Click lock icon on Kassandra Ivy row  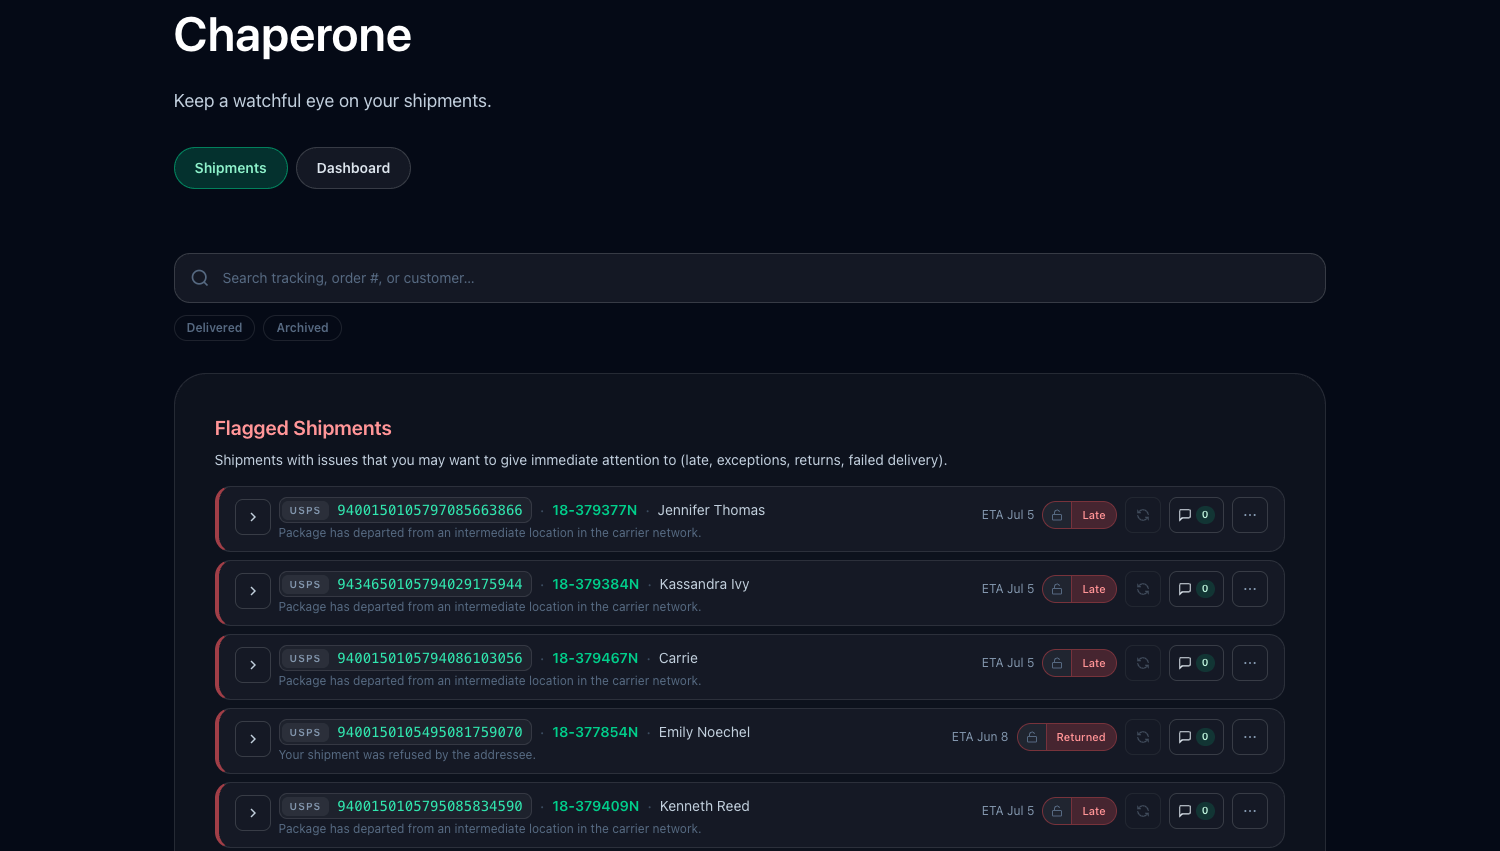(x=1057, y=589)
